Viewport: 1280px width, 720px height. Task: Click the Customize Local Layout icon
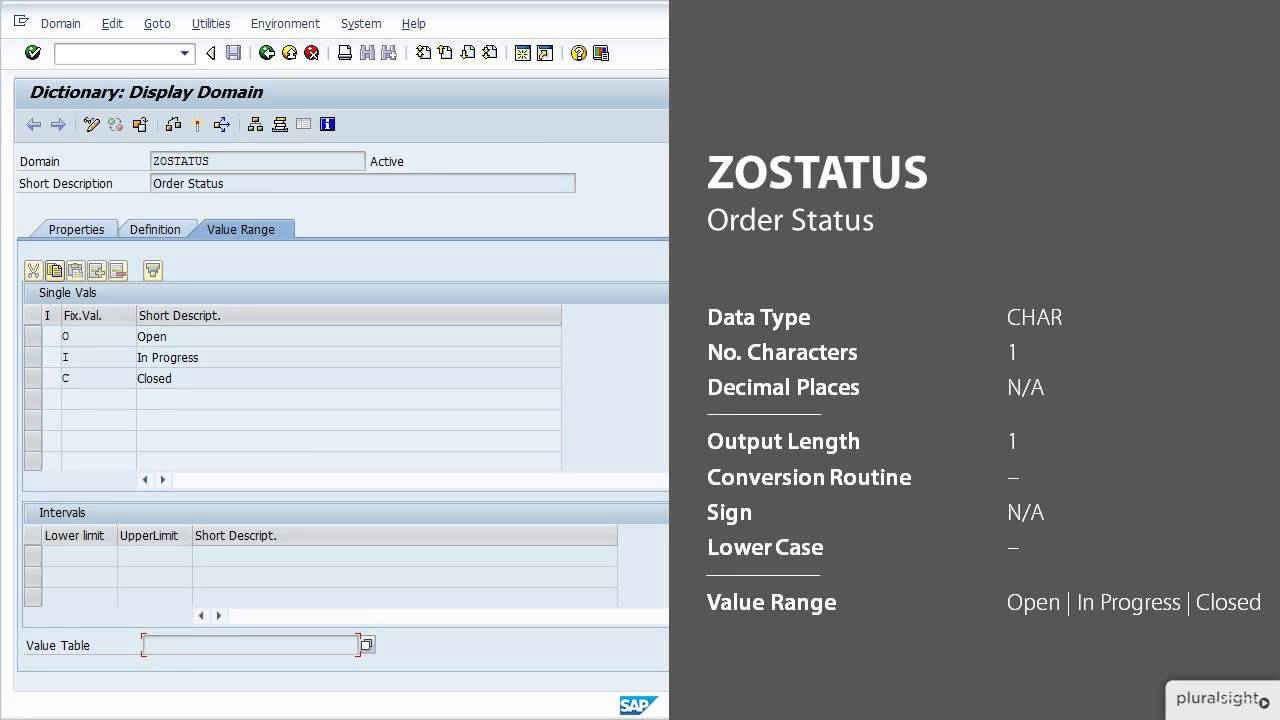pos(601,53)
